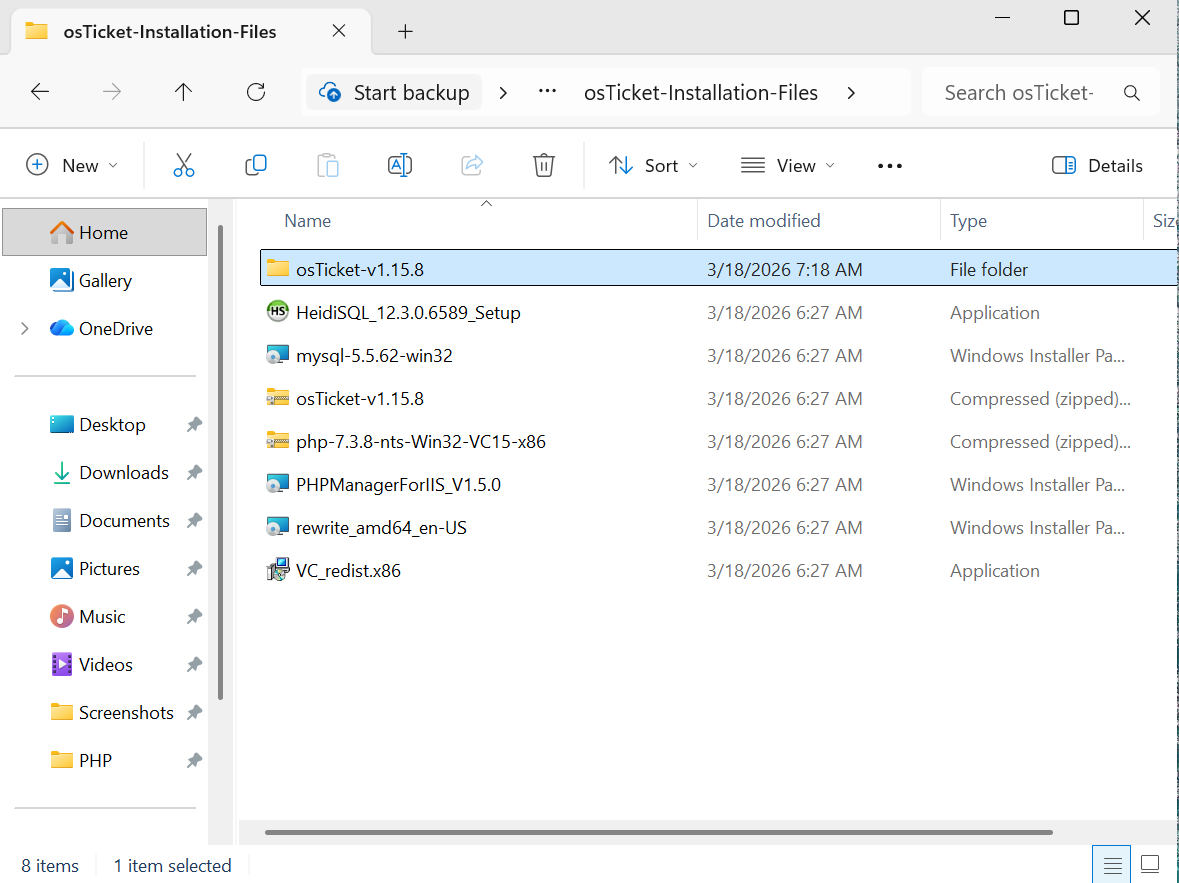Image resolution: width=1179 pixels, height=883 pixels.
Task: Select mysql-5.5.62-win32 file name
Action: point(374,355)
